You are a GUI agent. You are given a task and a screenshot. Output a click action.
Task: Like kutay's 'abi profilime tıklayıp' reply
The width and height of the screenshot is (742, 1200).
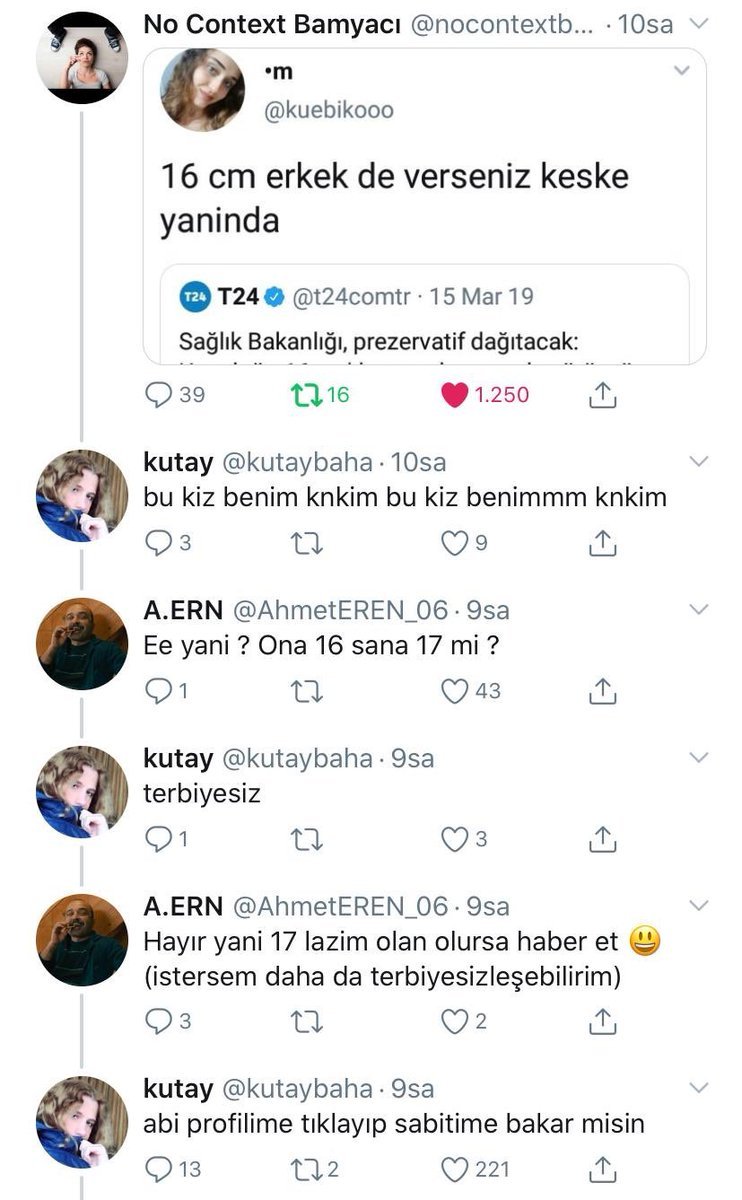(x=456, y=1167)
